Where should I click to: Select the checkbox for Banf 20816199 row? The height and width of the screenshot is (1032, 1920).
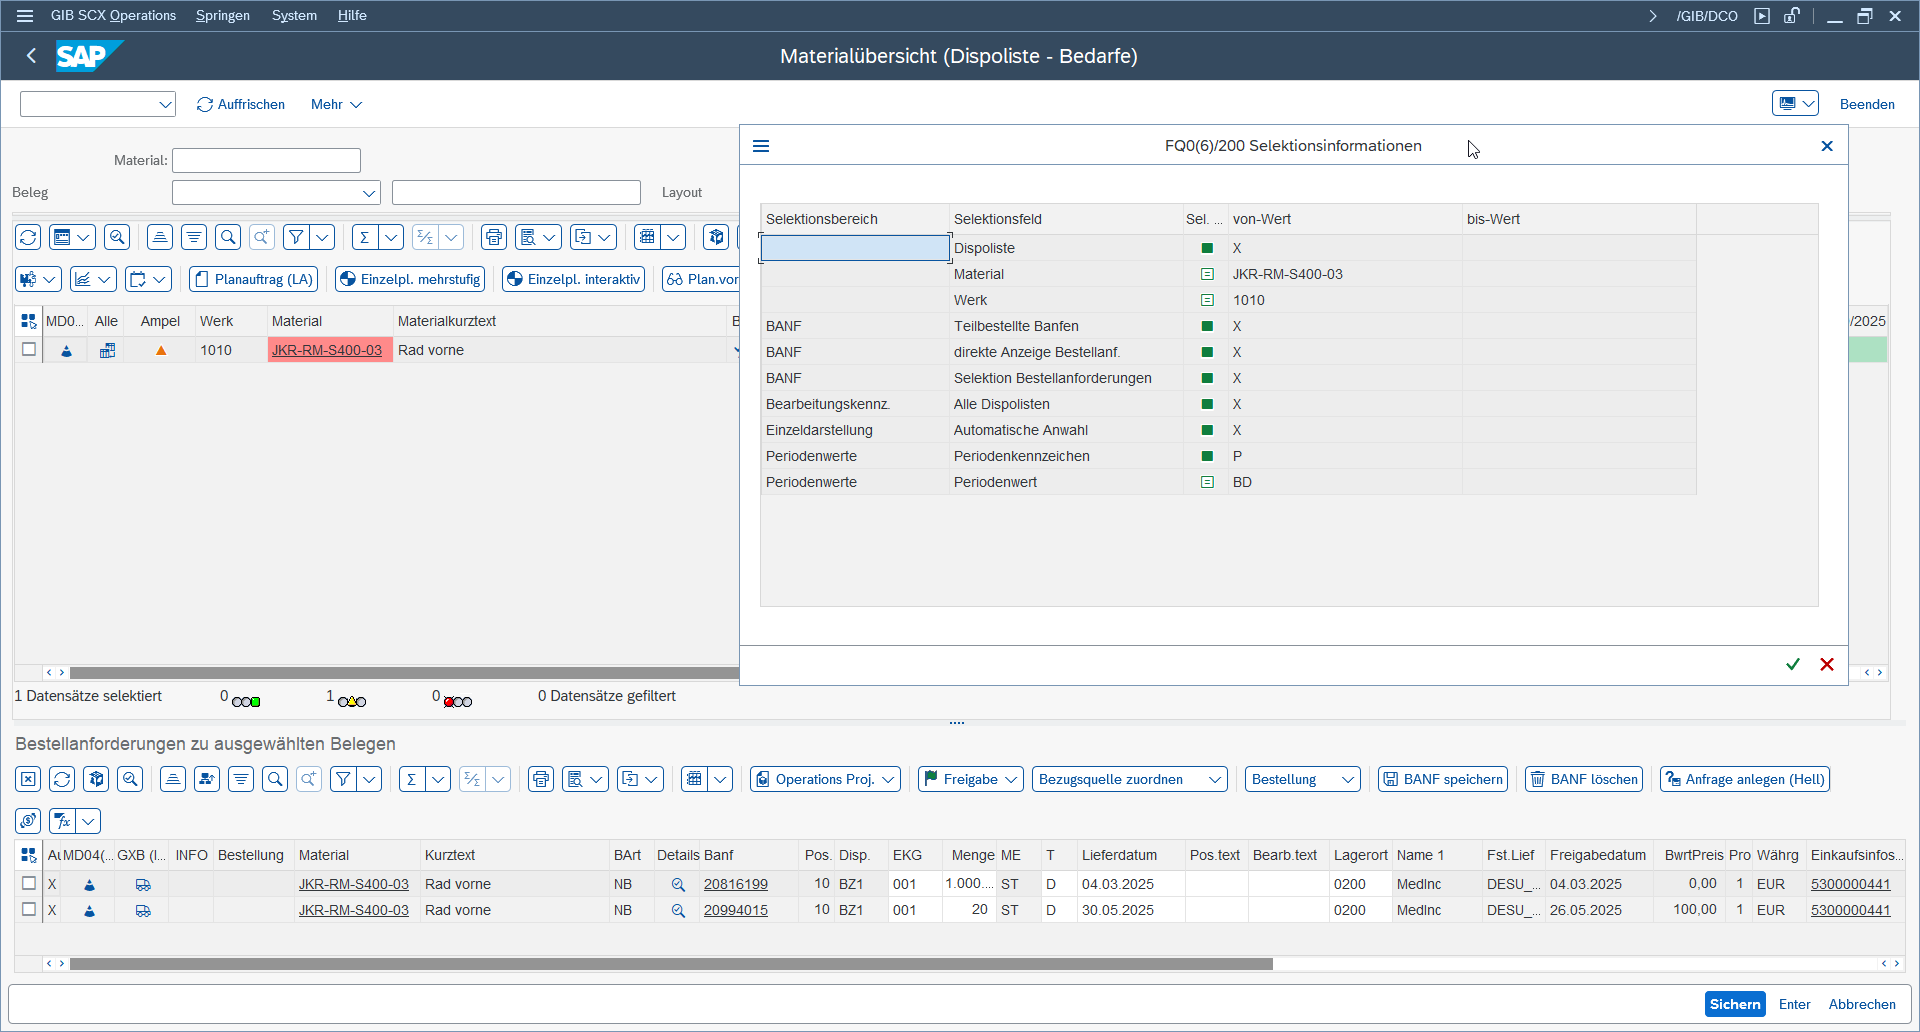tap(29, 883)
